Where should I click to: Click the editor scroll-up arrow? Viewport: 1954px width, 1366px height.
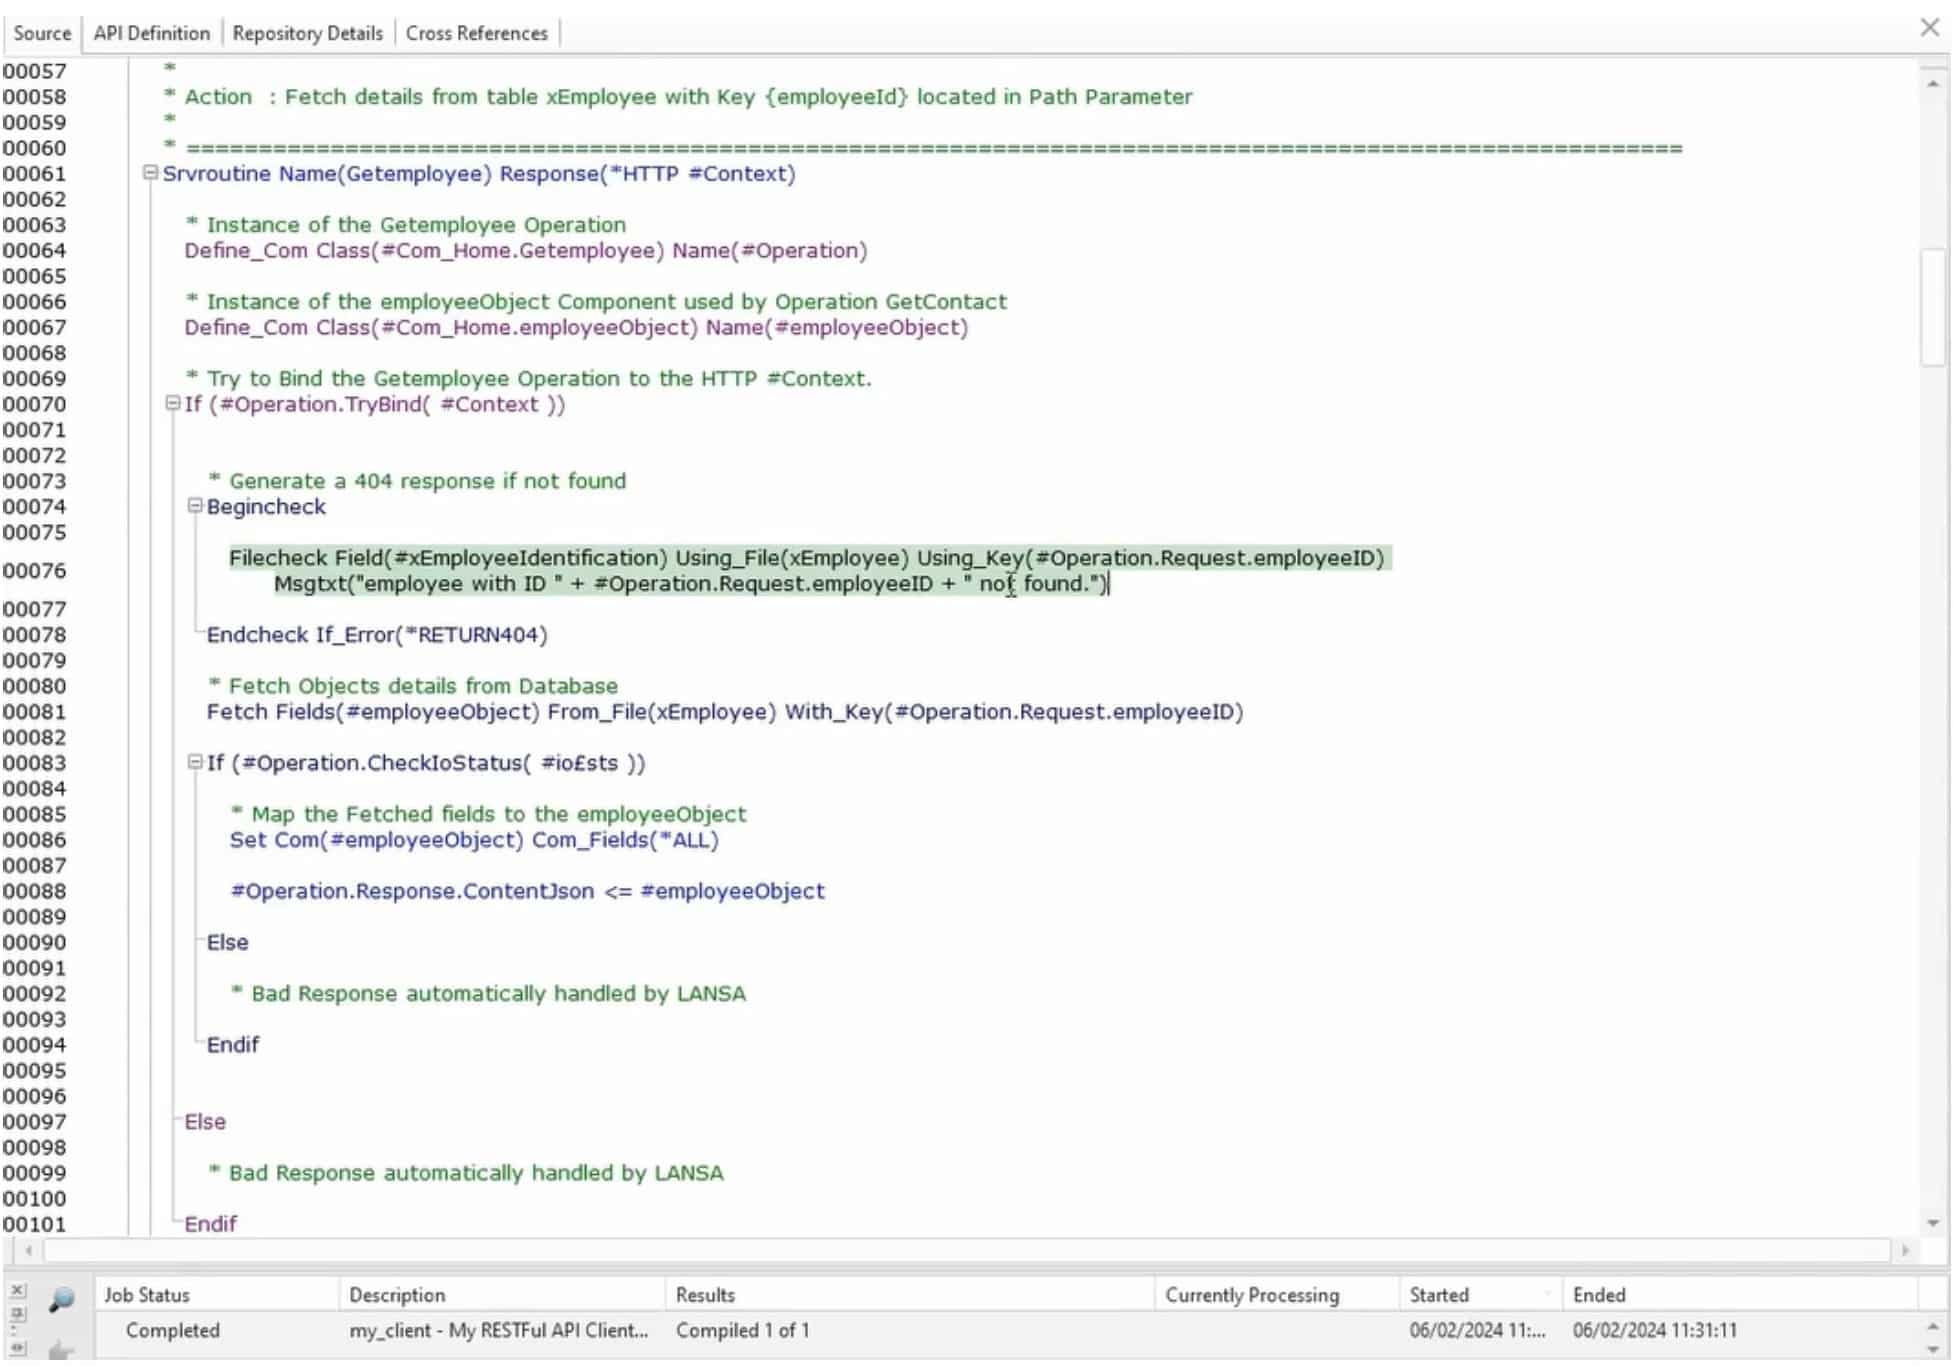click(1932, 84)
